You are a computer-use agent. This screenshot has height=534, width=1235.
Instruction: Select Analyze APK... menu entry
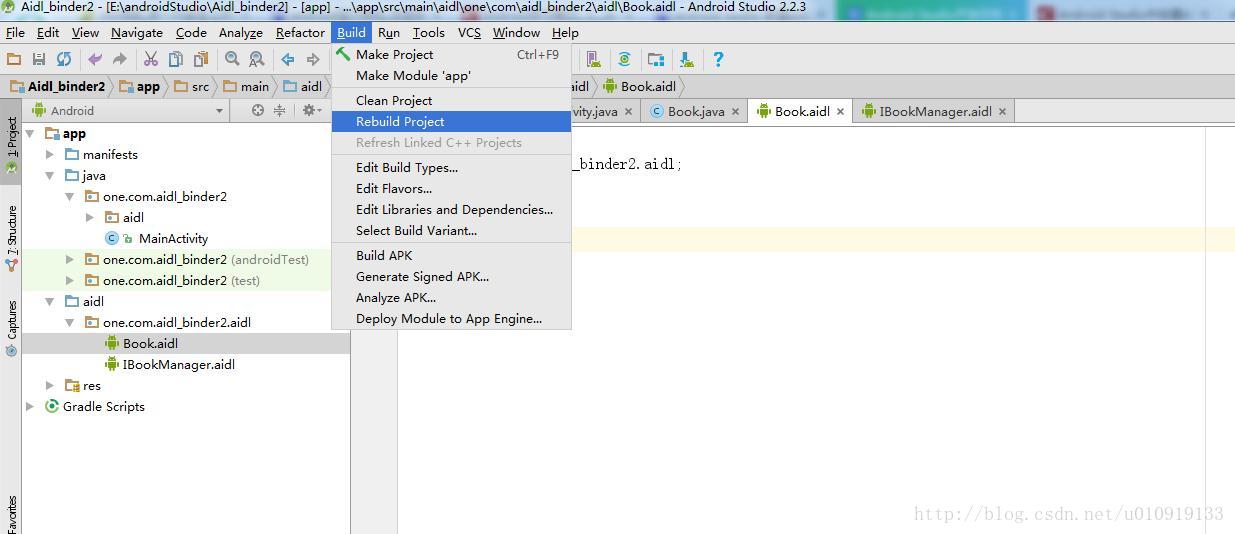451,297
